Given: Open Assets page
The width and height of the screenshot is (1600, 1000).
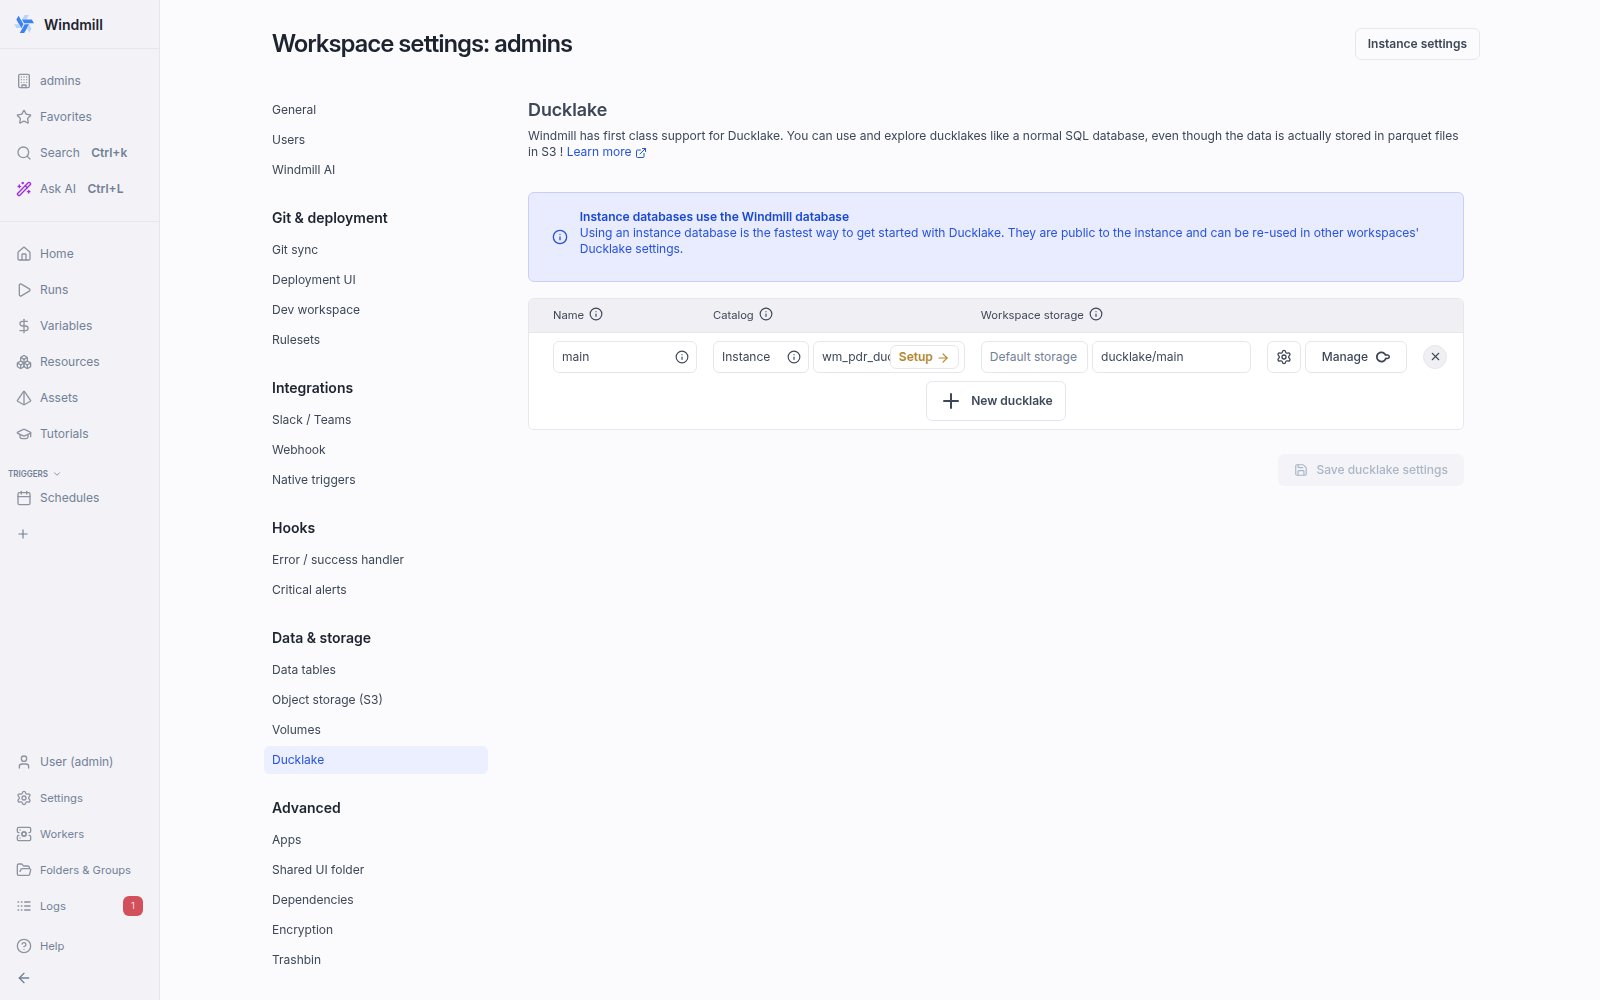Looking at the screenshot, I should point(79,398).
